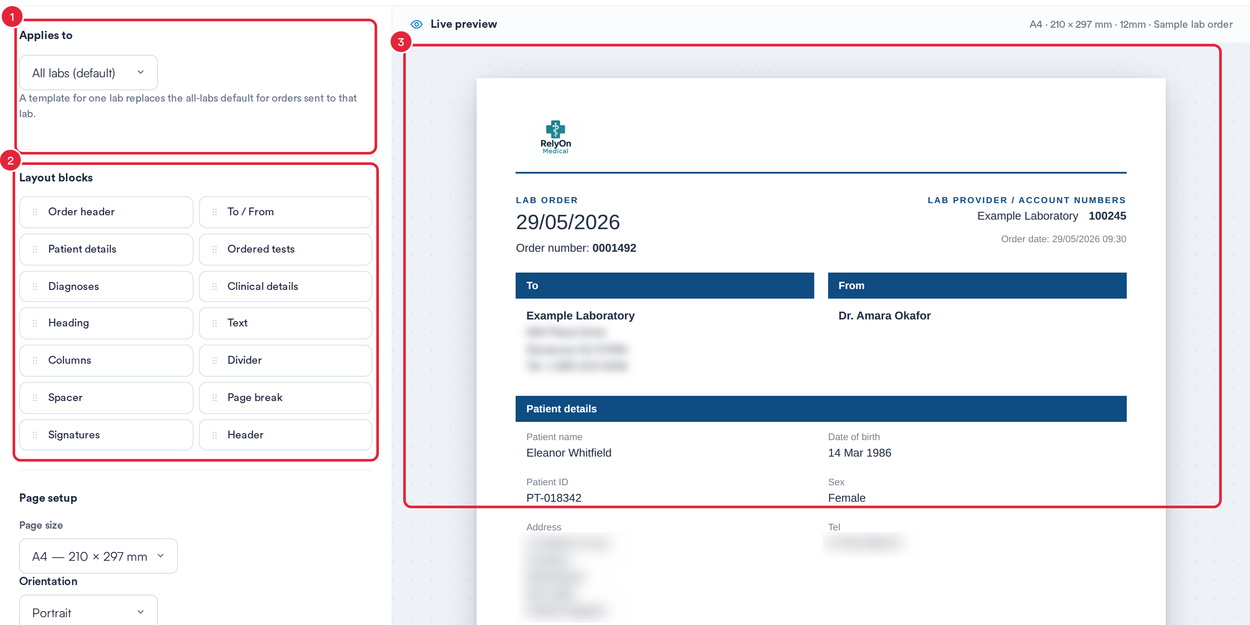Click the Page setup section heading
This screenshot has width=1250, height=625.
[x=48, y=498]
